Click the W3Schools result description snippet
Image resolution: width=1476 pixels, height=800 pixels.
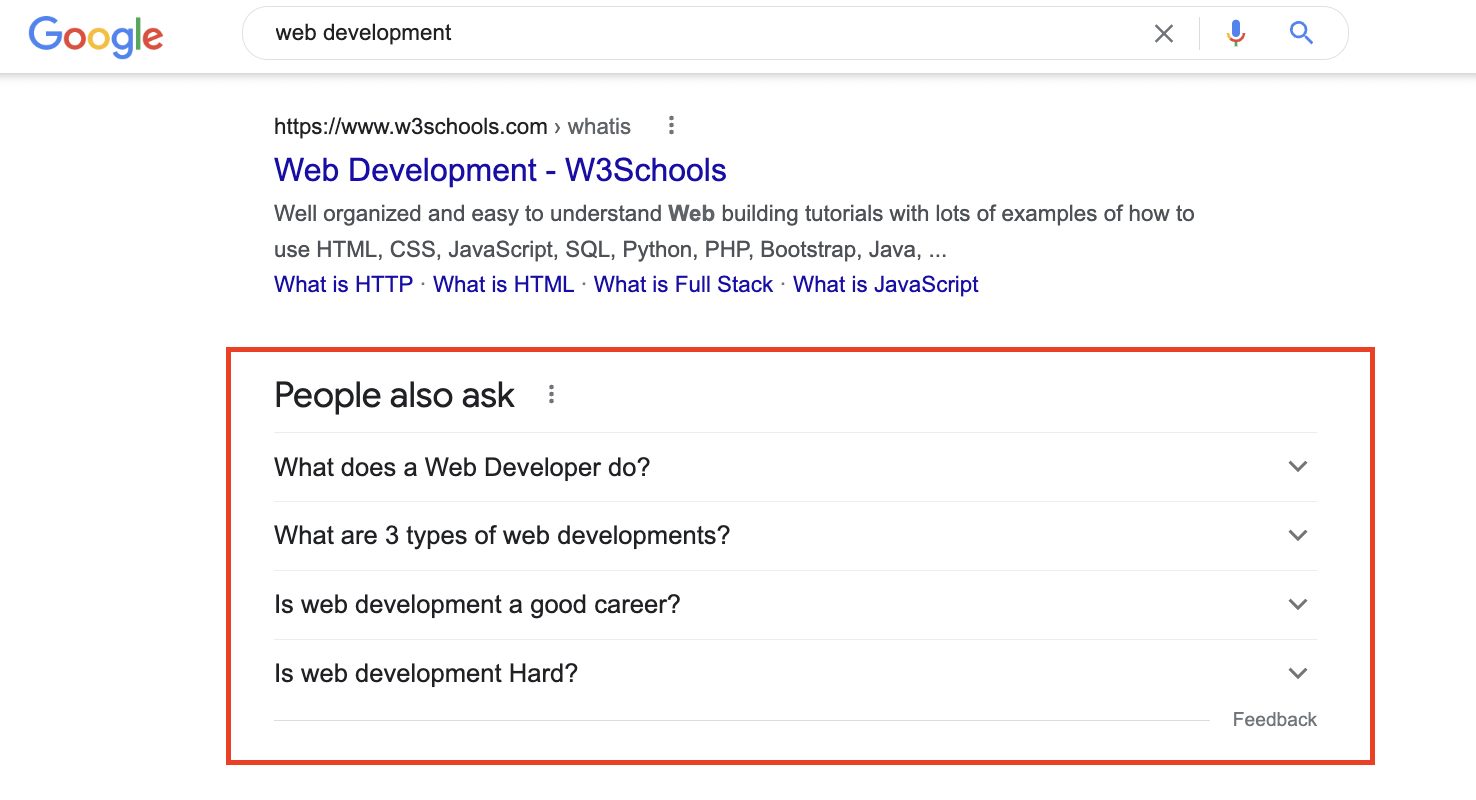tap(734, 231)
